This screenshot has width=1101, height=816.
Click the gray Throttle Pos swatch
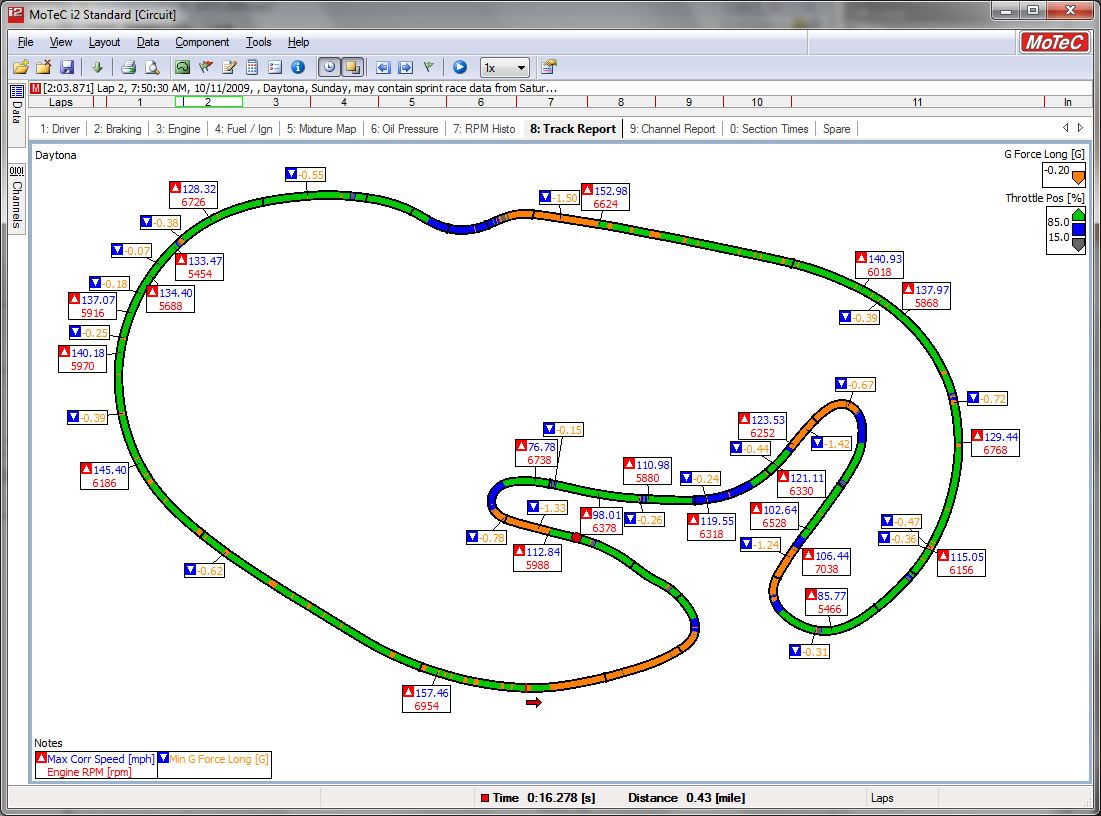1079,244
